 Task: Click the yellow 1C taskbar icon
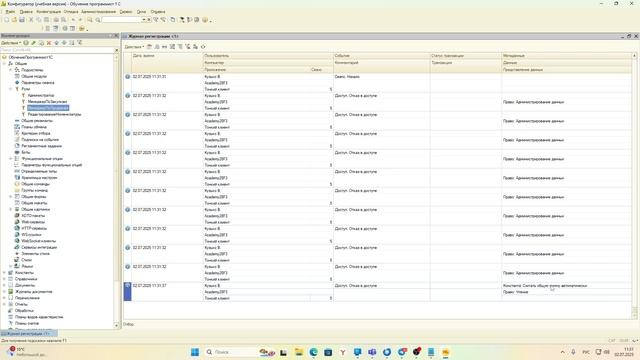pos(446,352)
